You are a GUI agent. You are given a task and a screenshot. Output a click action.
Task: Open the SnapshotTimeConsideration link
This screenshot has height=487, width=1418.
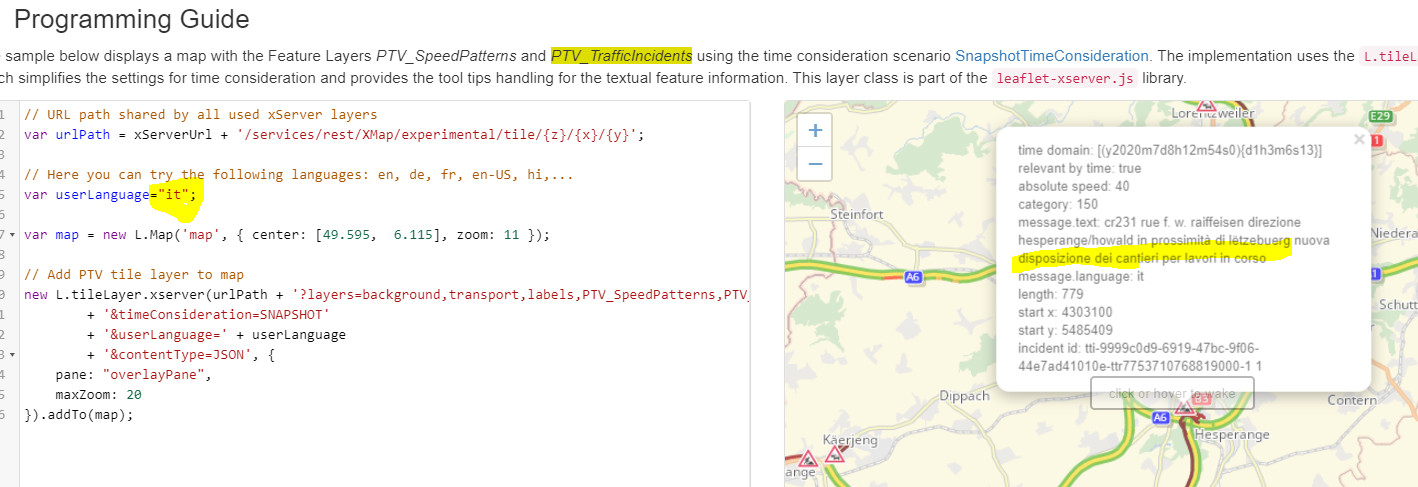pos(1051,56)
